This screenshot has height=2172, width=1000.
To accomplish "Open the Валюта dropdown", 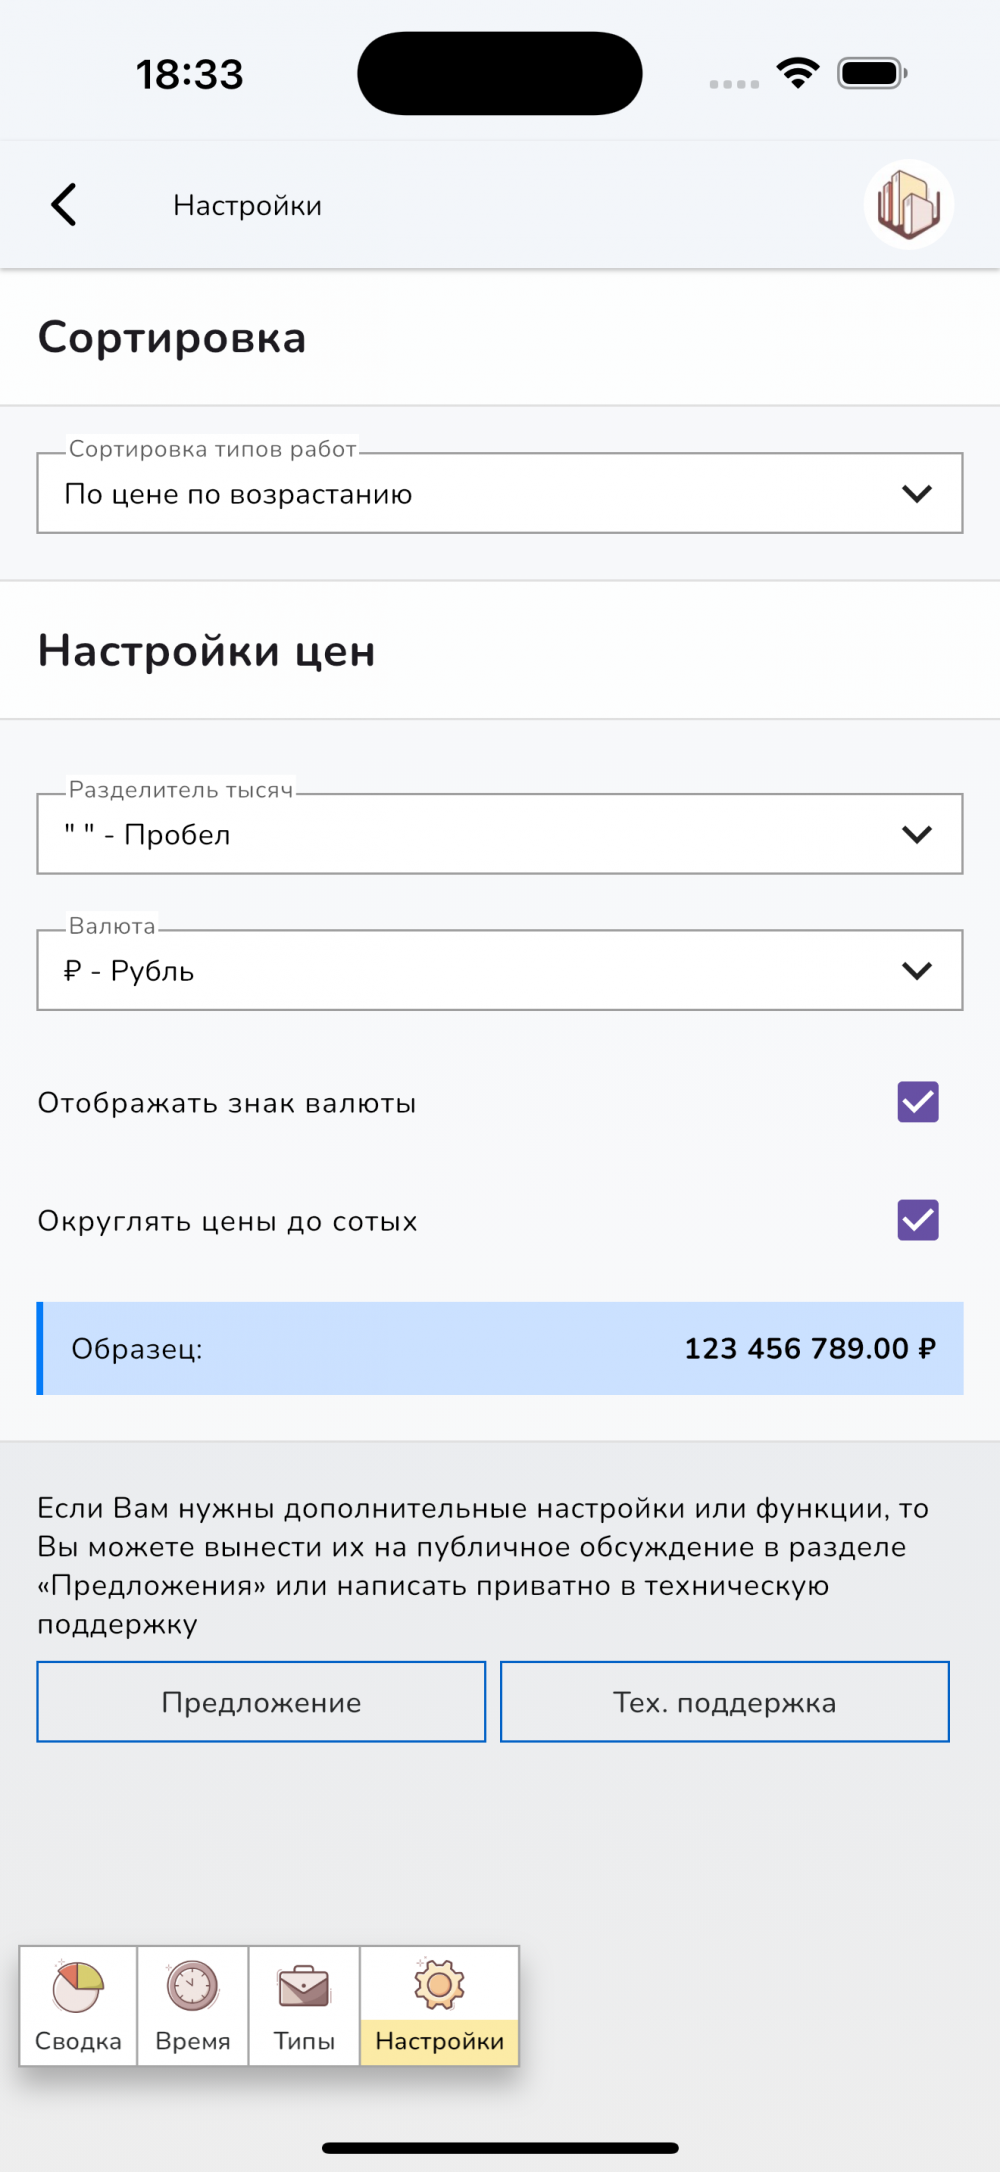I will pos(500,970).
